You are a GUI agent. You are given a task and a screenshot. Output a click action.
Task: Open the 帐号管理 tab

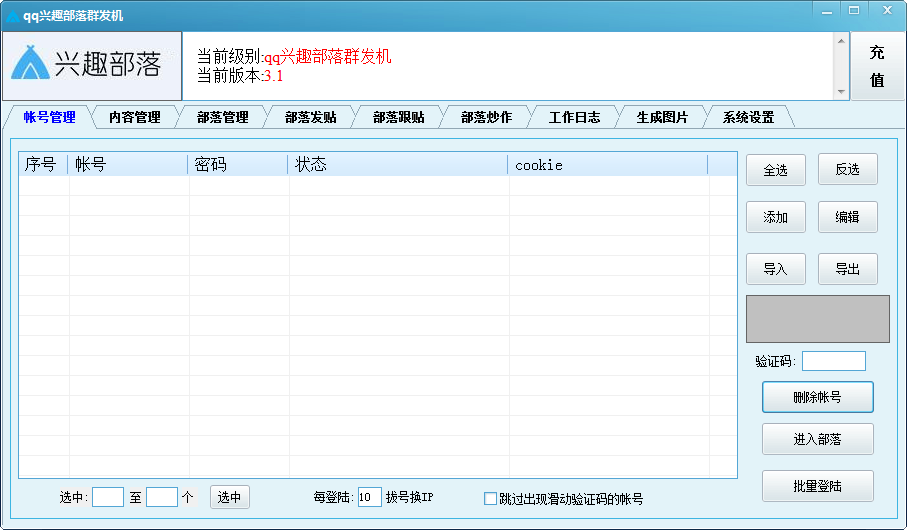49,117
